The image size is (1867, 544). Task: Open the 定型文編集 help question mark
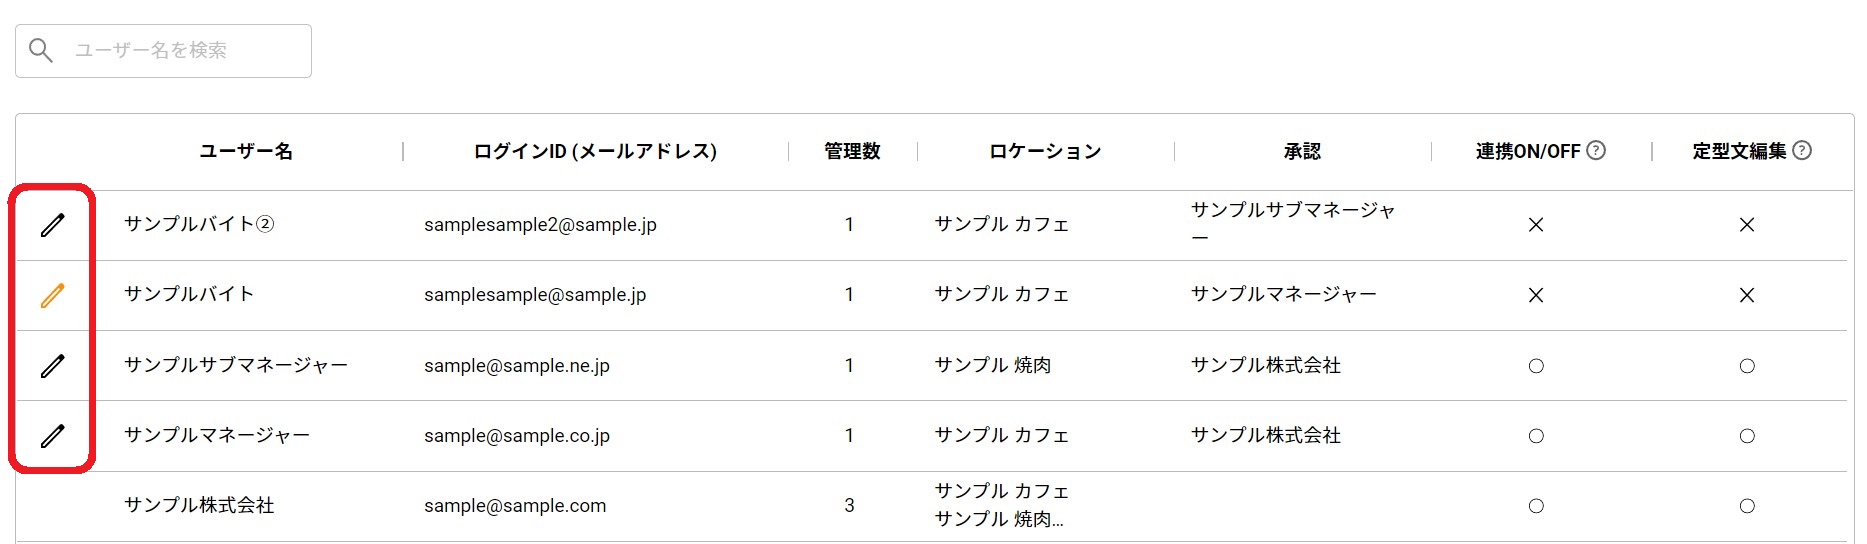[x=1802, y=151]
